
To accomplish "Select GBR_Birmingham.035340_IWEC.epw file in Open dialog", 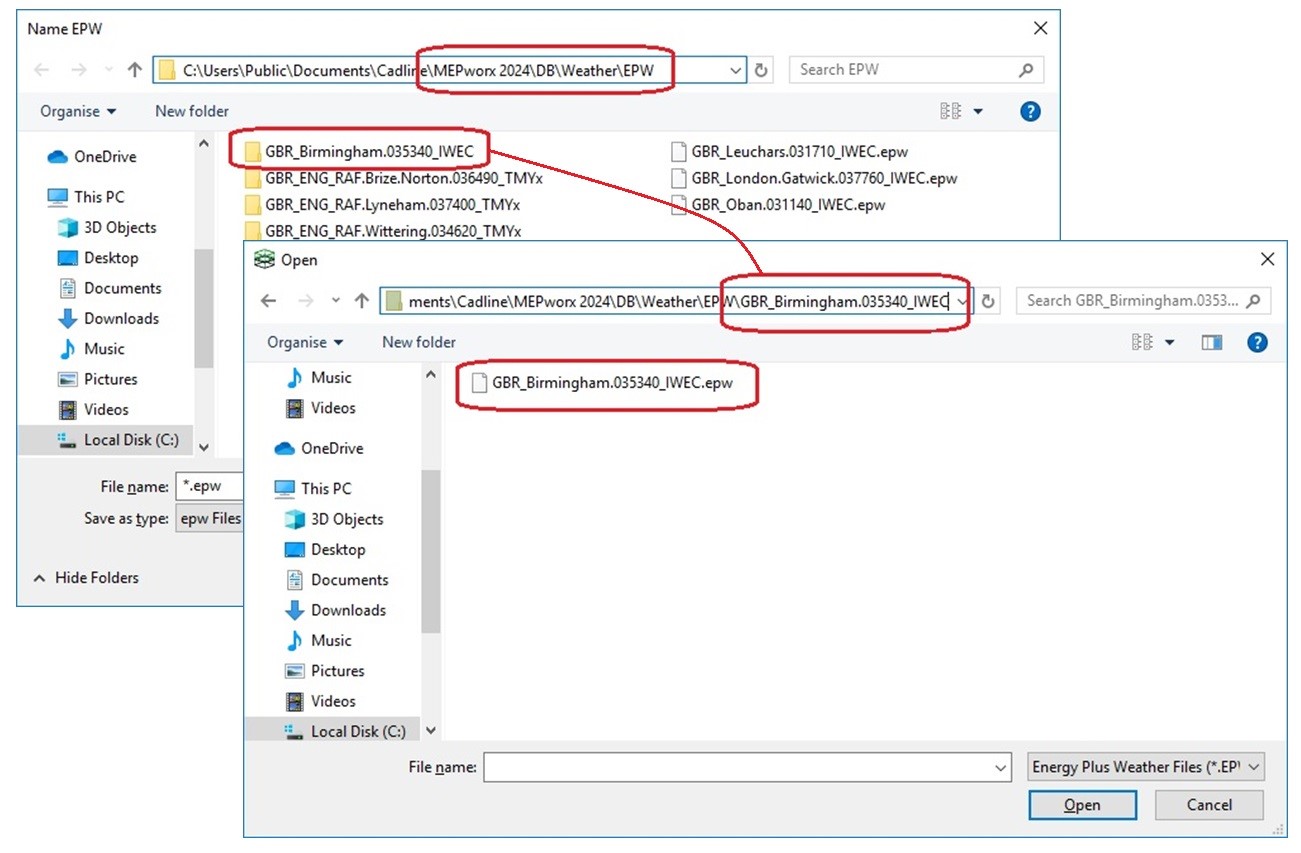I will point(603,382).
